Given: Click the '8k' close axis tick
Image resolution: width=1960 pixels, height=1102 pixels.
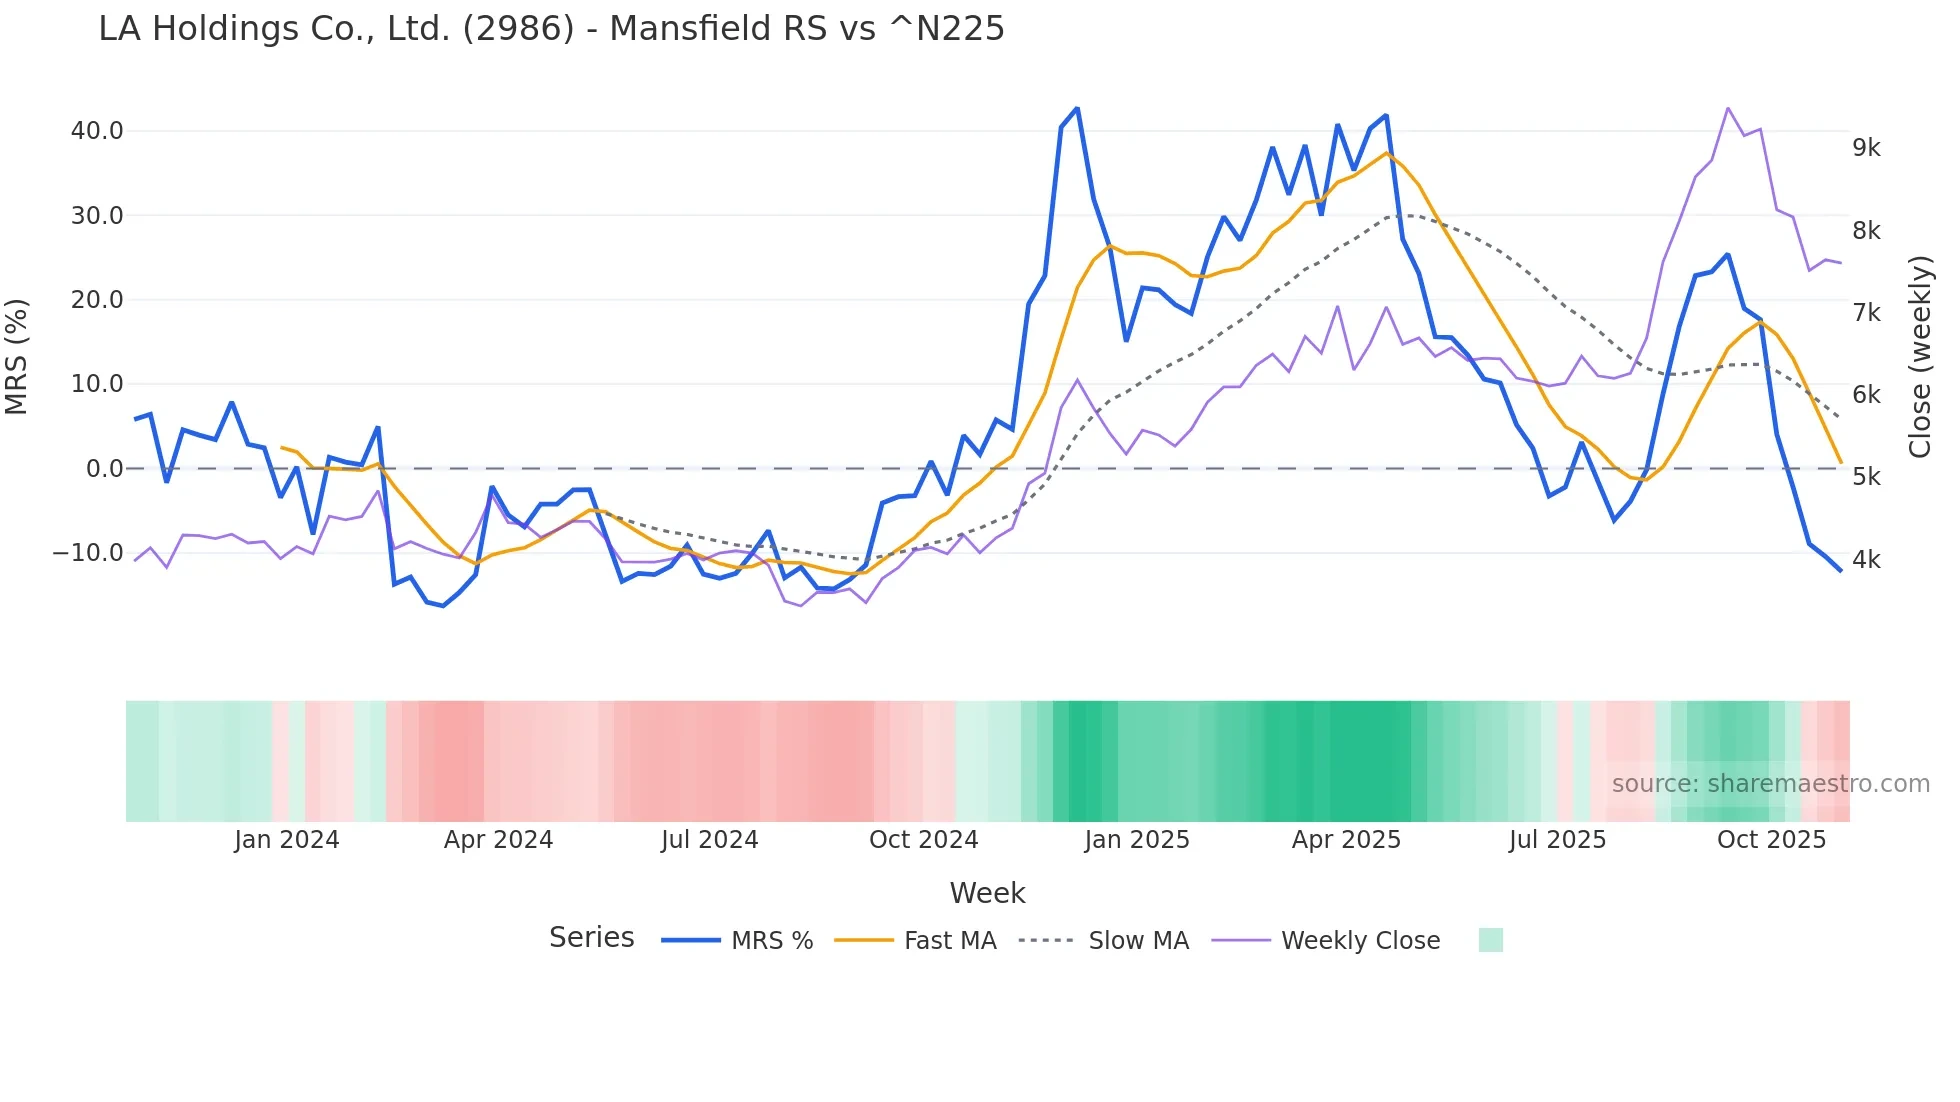Looking at the screenshot, I should (x=1866, y=231).
